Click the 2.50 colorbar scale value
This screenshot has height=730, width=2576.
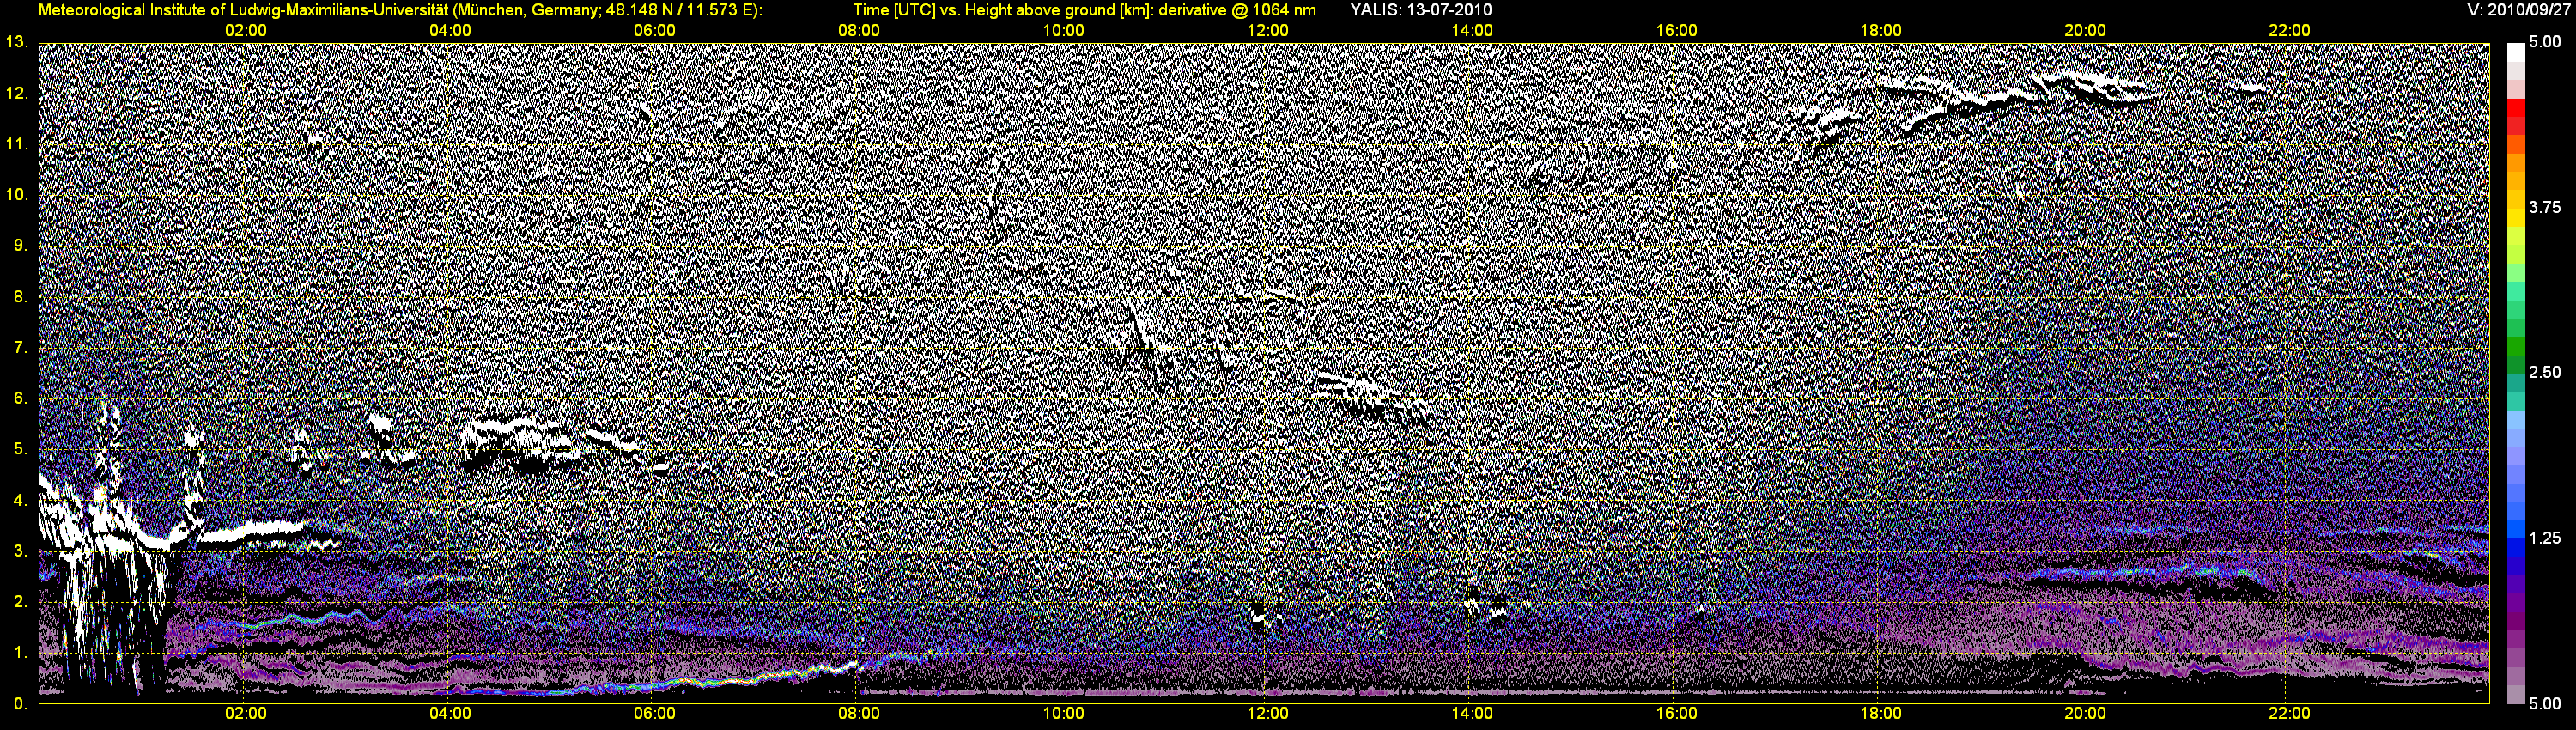coord(2544,373)
